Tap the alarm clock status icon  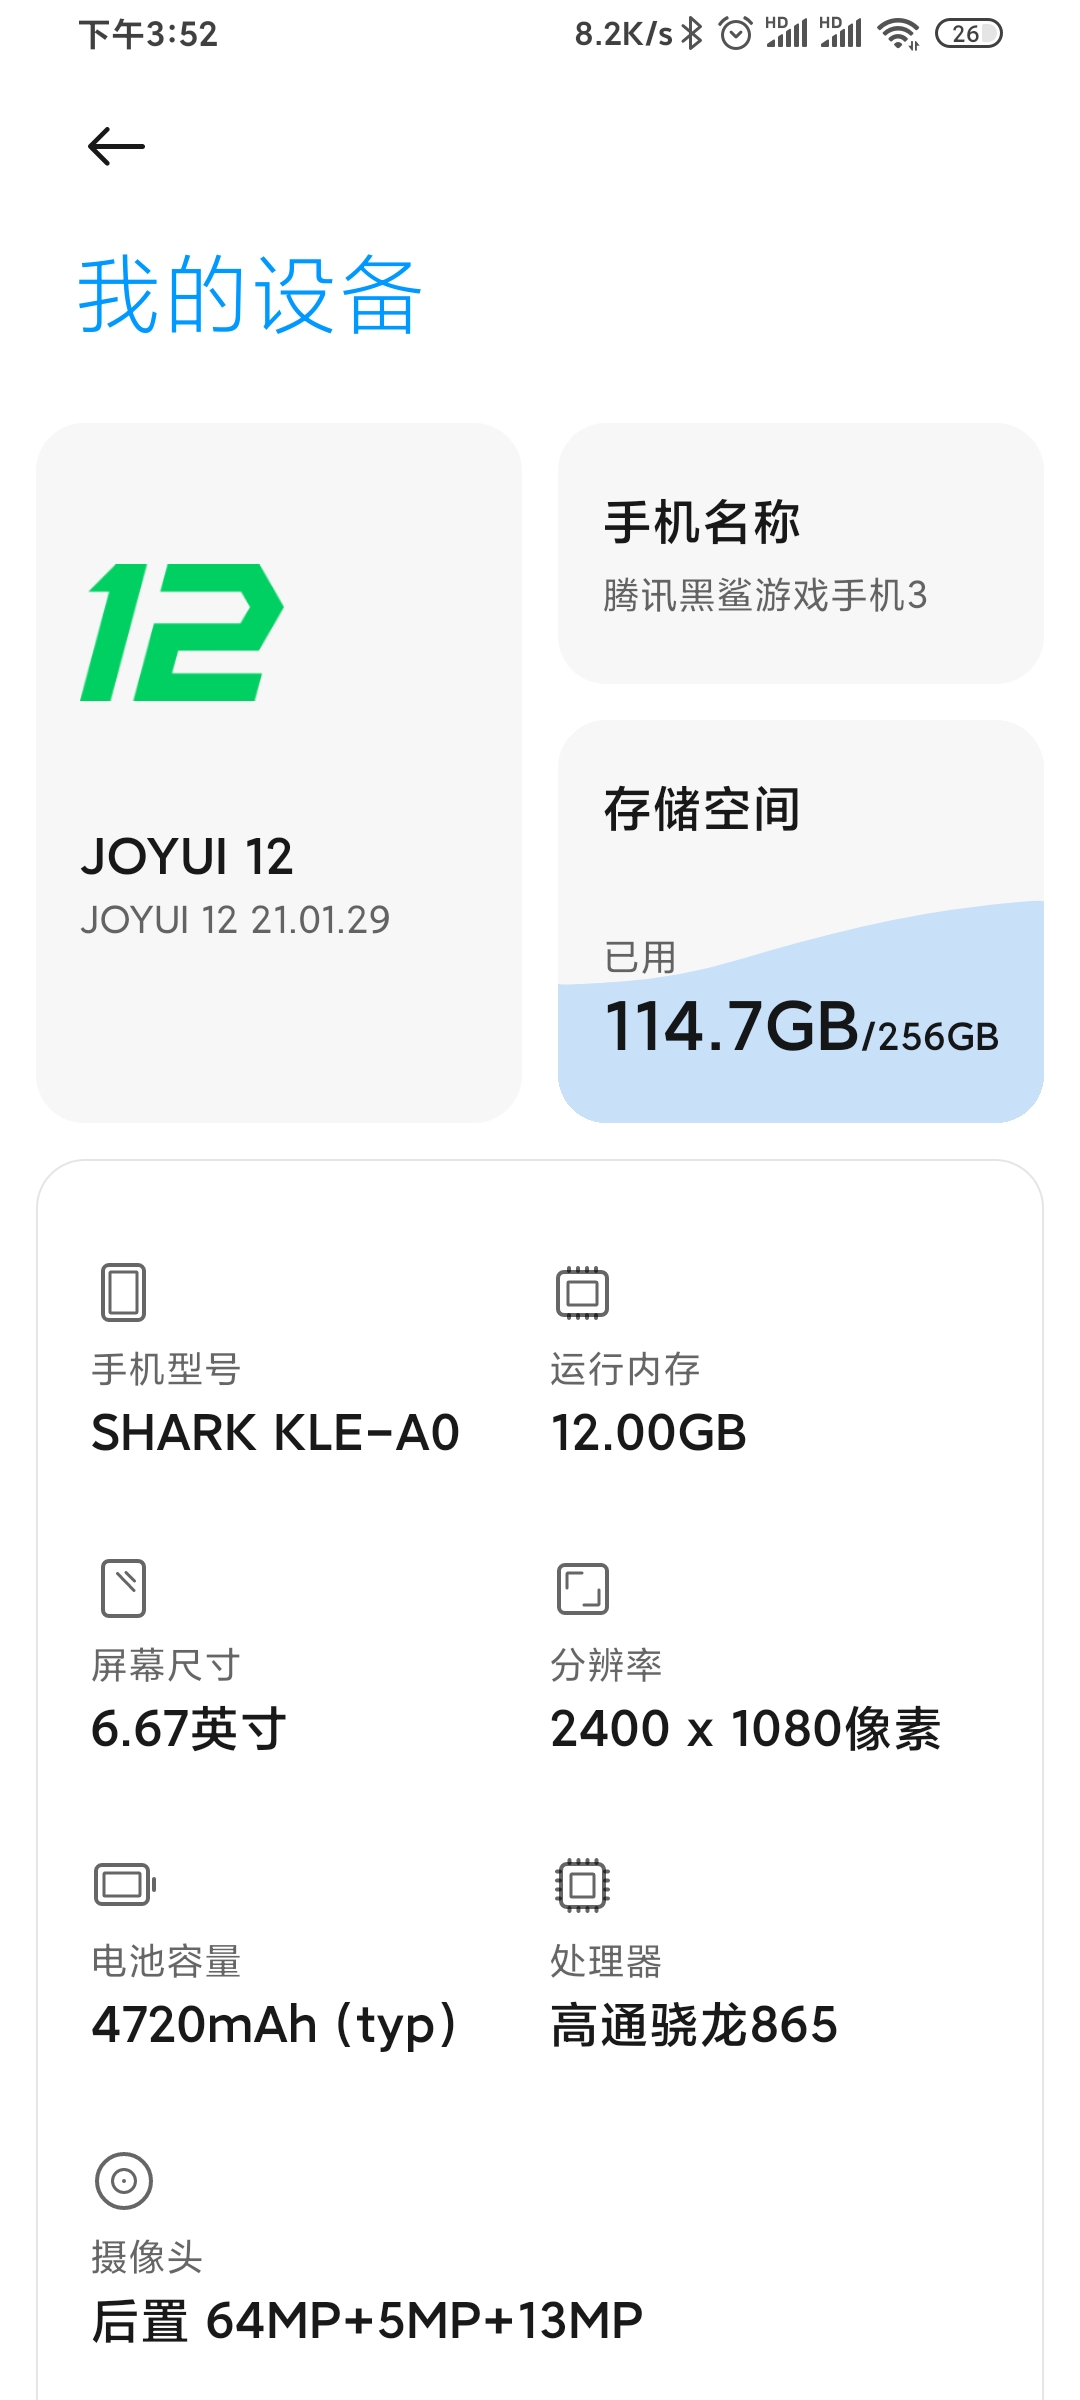[x=736, y=34]
